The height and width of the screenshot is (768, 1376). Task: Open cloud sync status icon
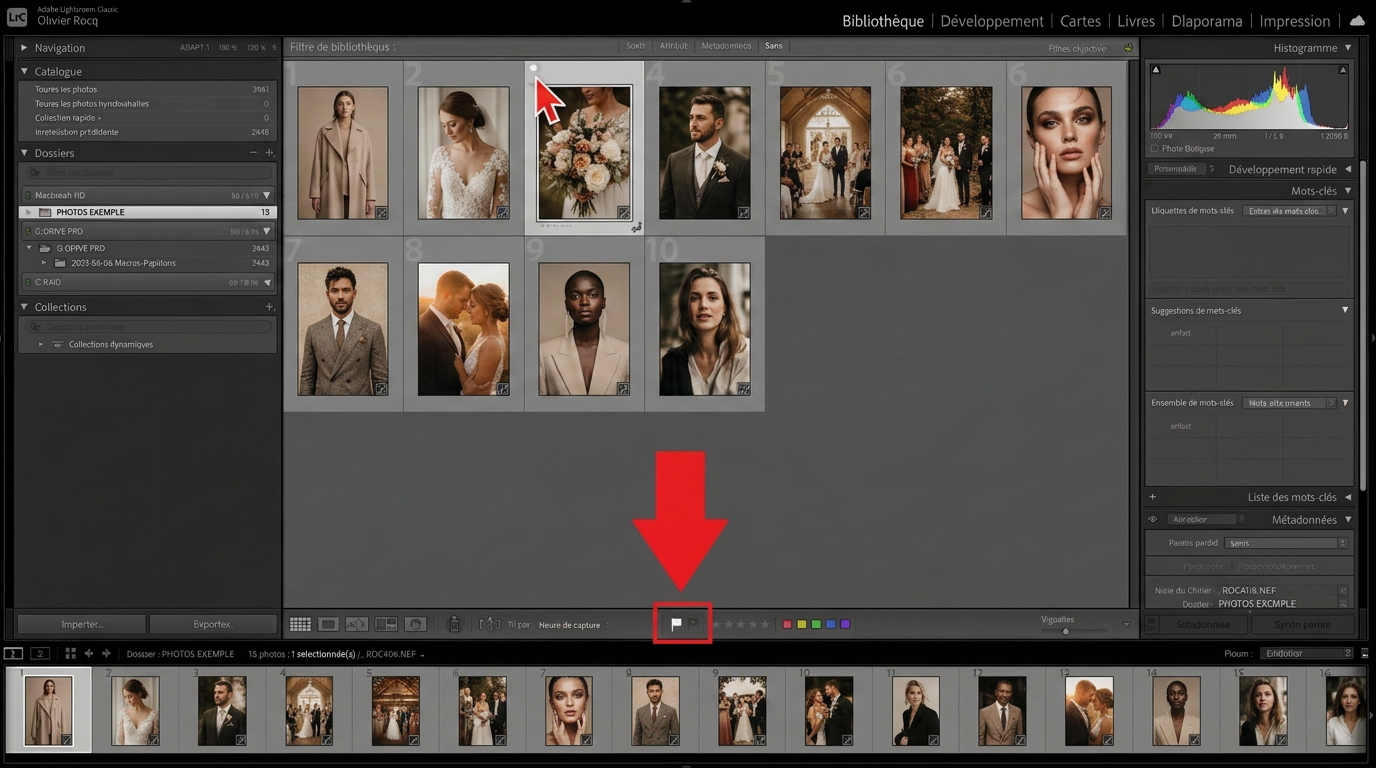(1357, 20)
